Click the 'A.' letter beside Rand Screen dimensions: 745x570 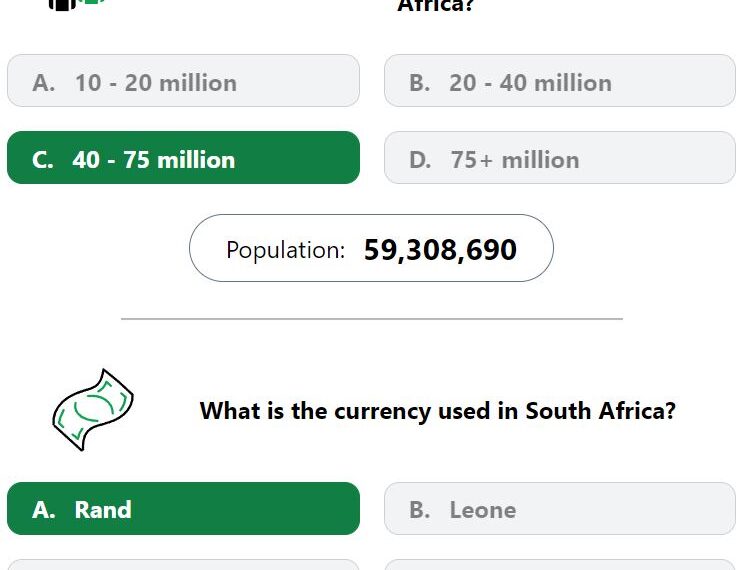(44, 510)
